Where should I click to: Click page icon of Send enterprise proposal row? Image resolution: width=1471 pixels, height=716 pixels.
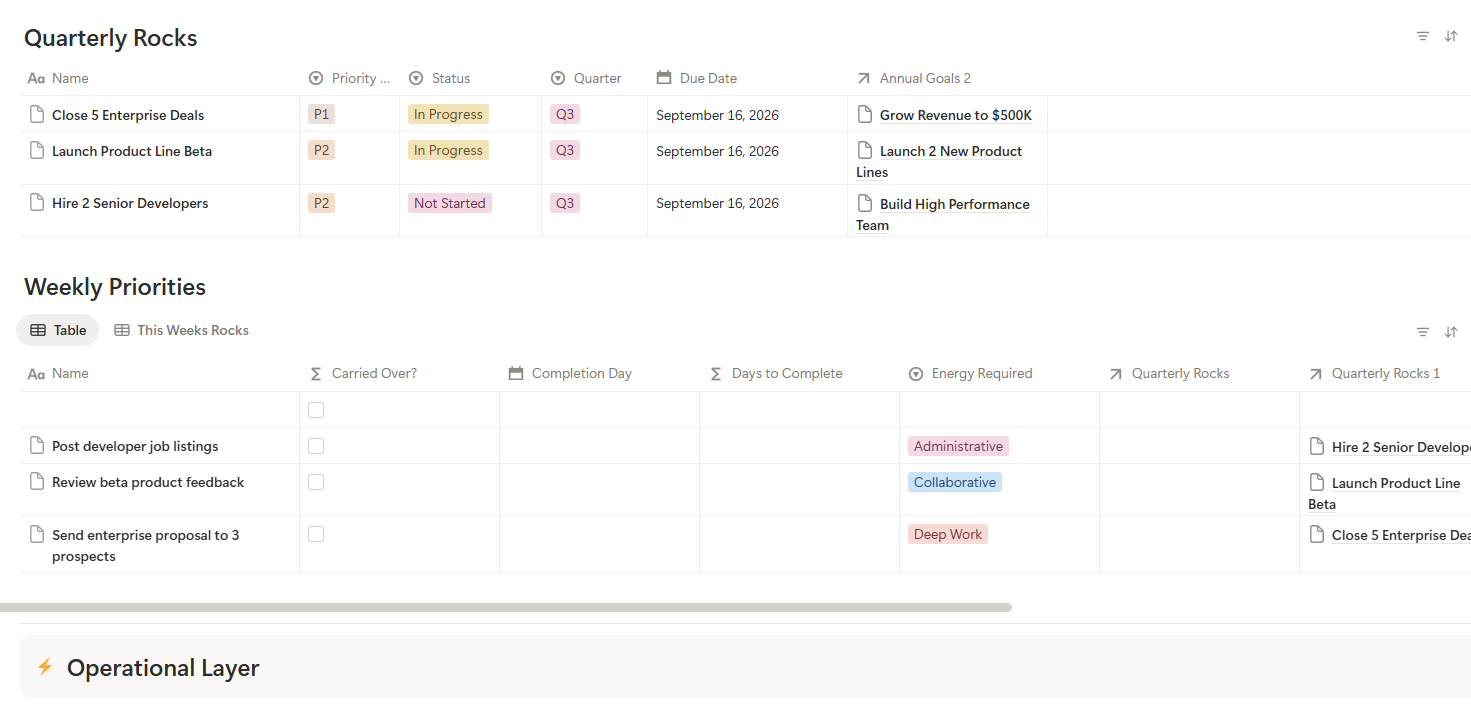point(37,534)
